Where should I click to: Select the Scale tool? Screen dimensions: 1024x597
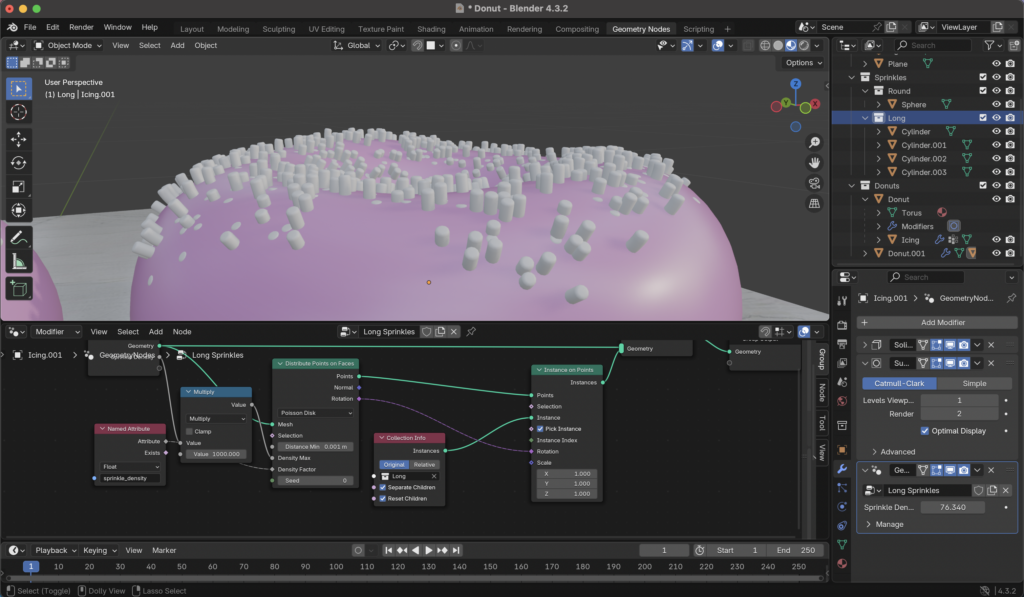pyautogui.click(x=19, y=187)
